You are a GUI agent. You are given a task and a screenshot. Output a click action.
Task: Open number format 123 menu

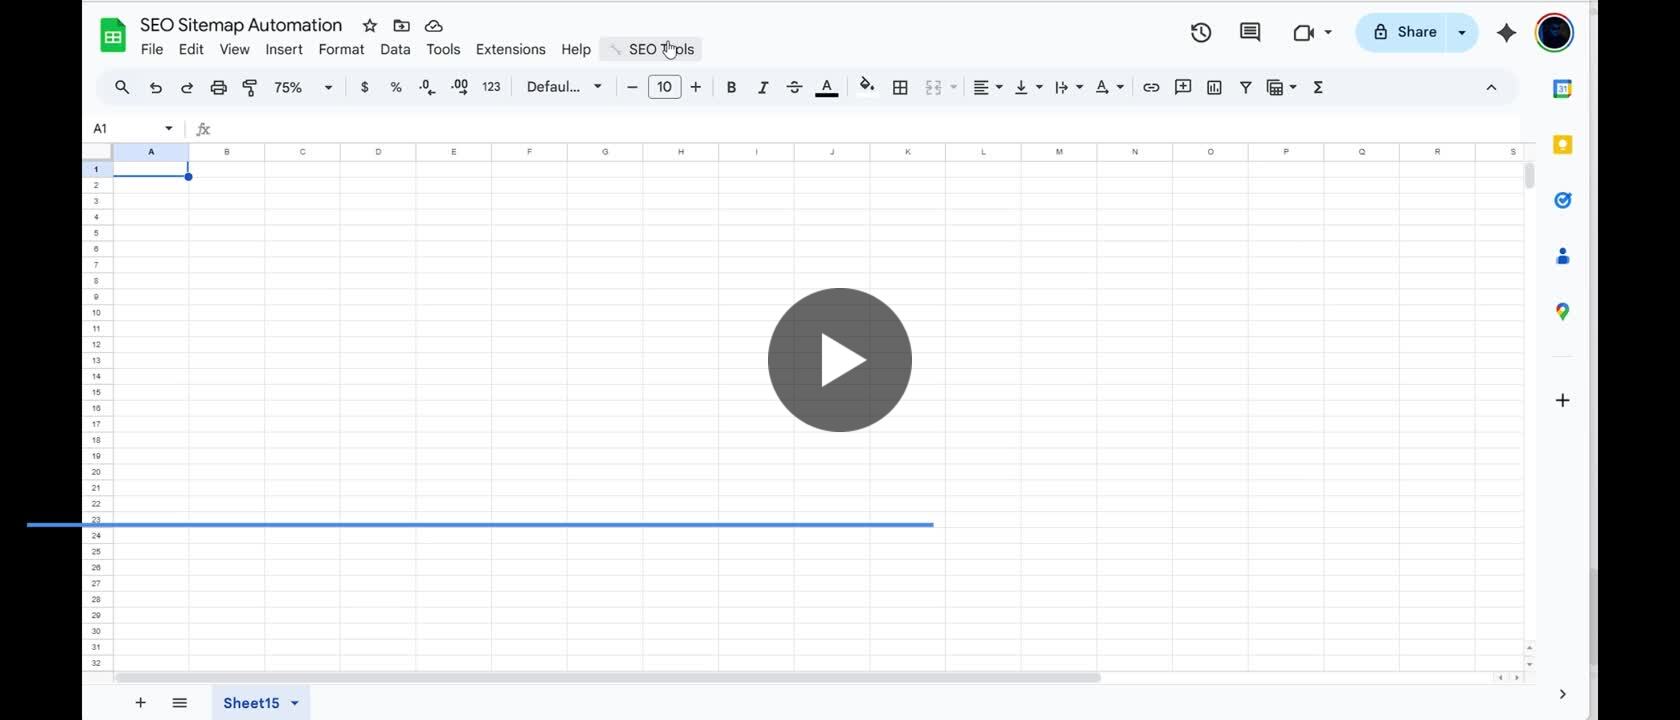point(491,87)
